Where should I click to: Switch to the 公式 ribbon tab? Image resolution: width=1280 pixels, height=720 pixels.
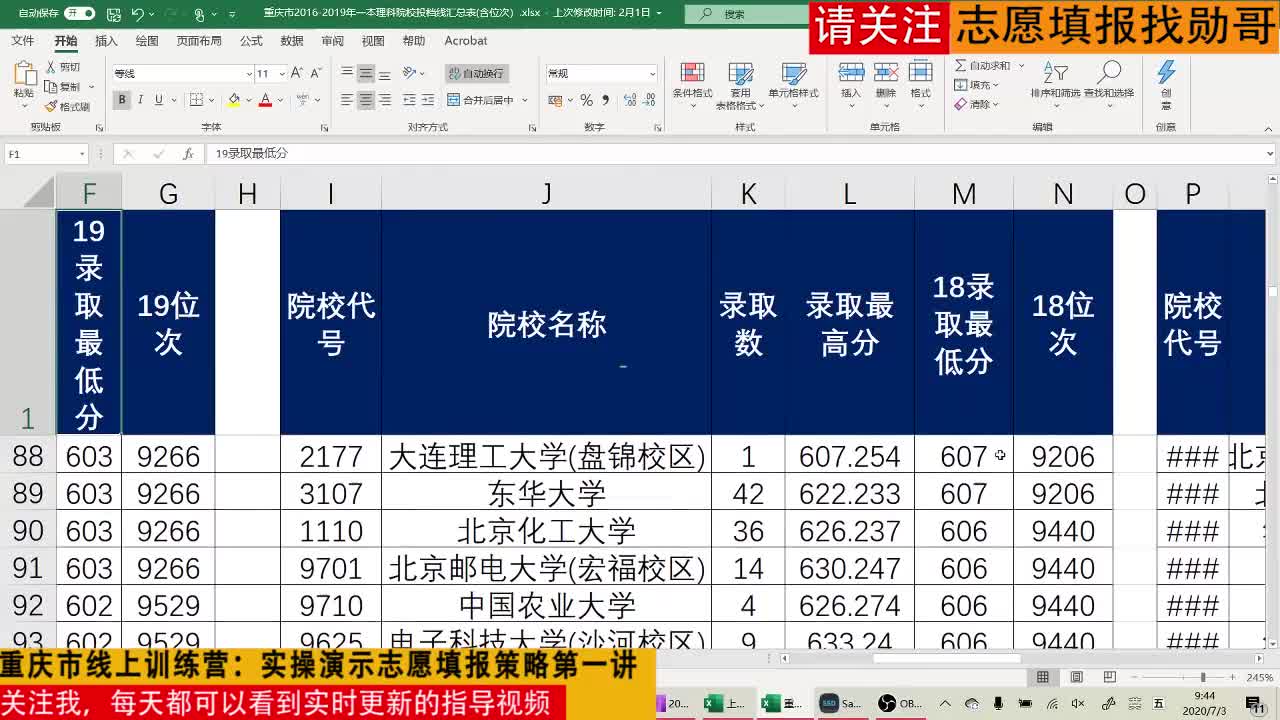tap(251, 41)
